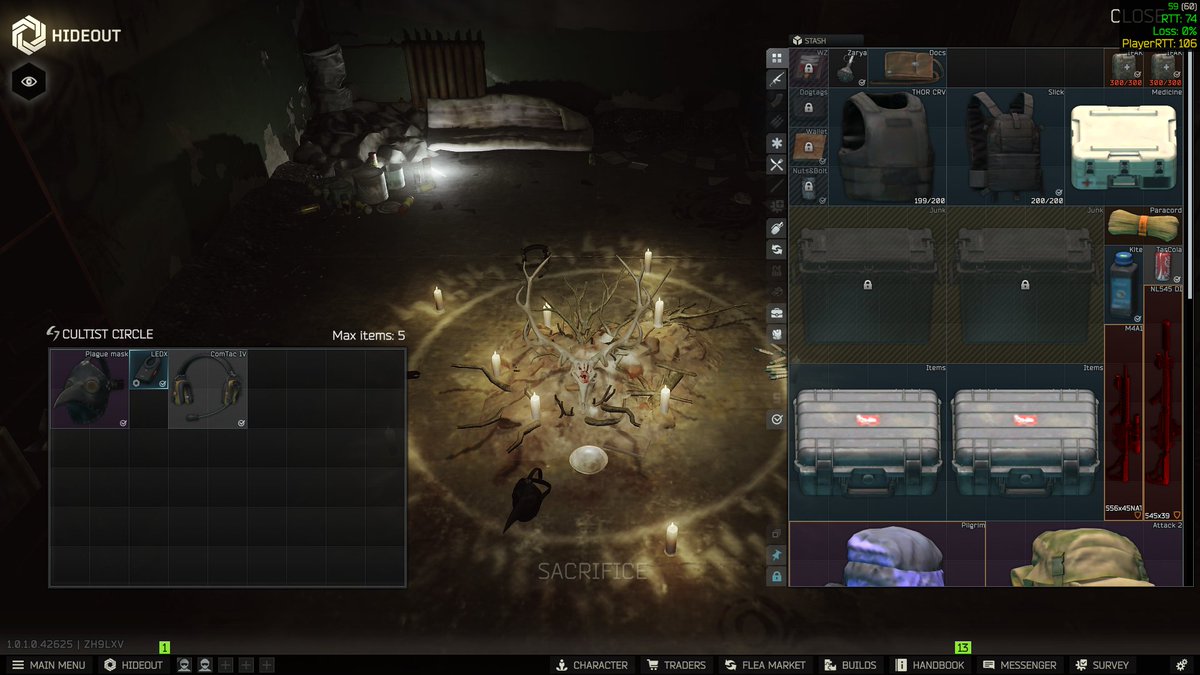Screen dimensions: 1200x675
Task: Select the M4A1 rifle
Action: 1124,421
